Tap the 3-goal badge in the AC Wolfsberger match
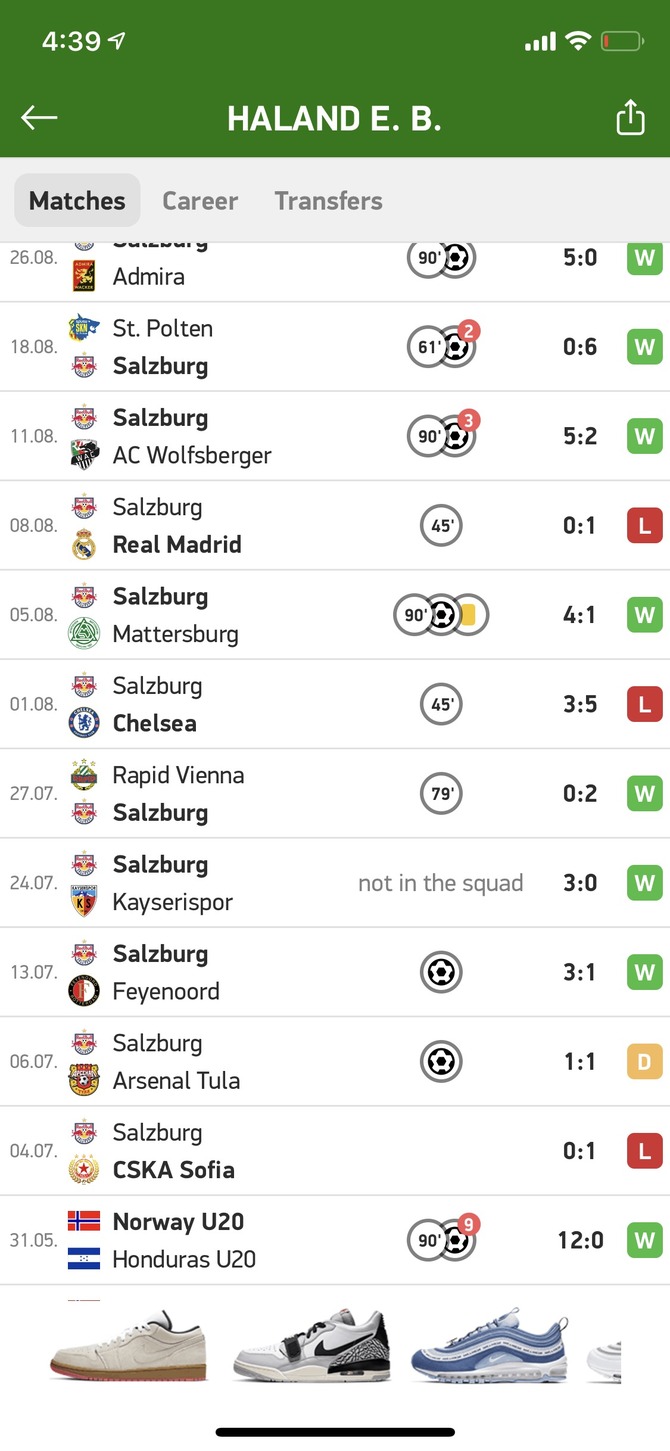Viewport: 670px width, 1451px height. (468, 420)
